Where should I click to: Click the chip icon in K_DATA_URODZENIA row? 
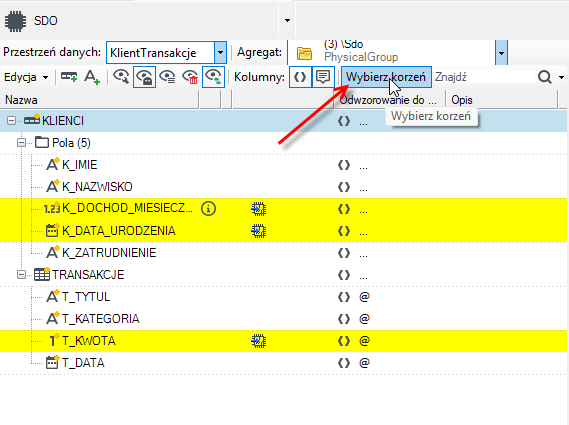(258, 231)
